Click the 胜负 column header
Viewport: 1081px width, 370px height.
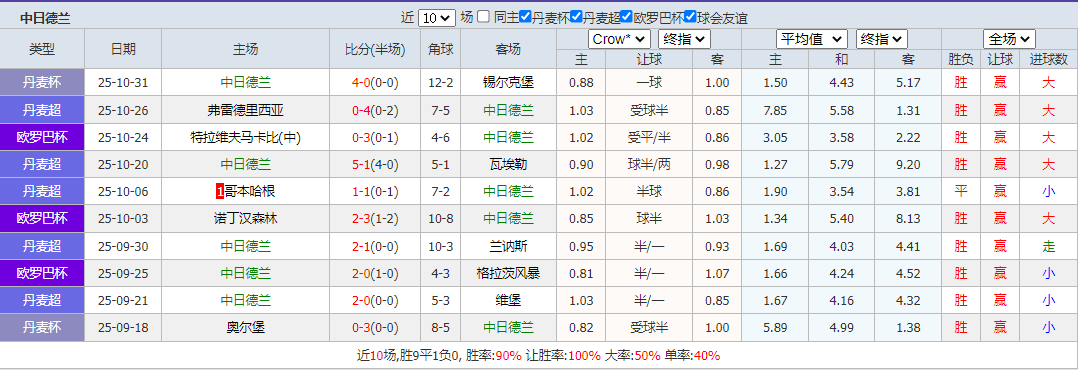pyautogui.click(x=961, y=60)
